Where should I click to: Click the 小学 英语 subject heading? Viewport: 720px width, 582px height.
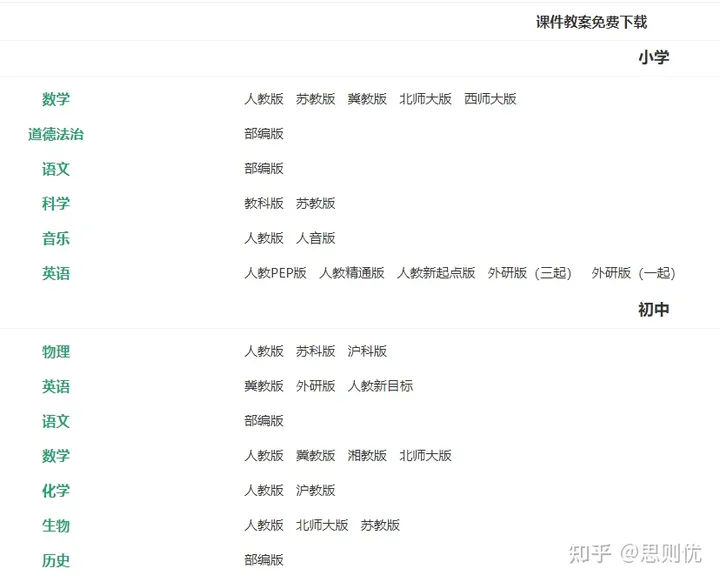tap(56, 274)
